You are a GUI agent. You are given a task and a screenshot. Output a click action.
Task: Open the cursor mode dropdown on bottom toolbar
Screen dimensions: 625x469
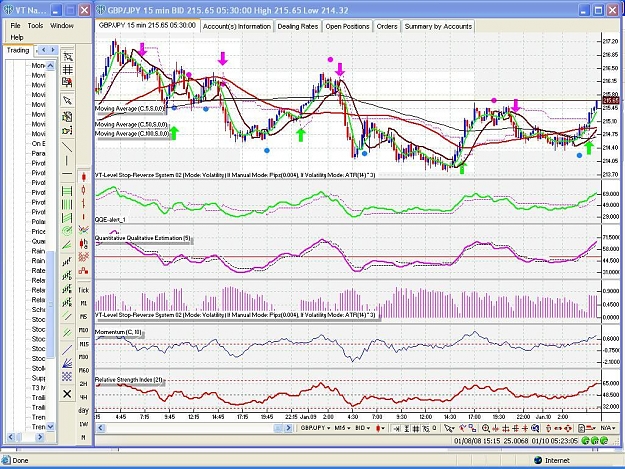tap(449, 428)
